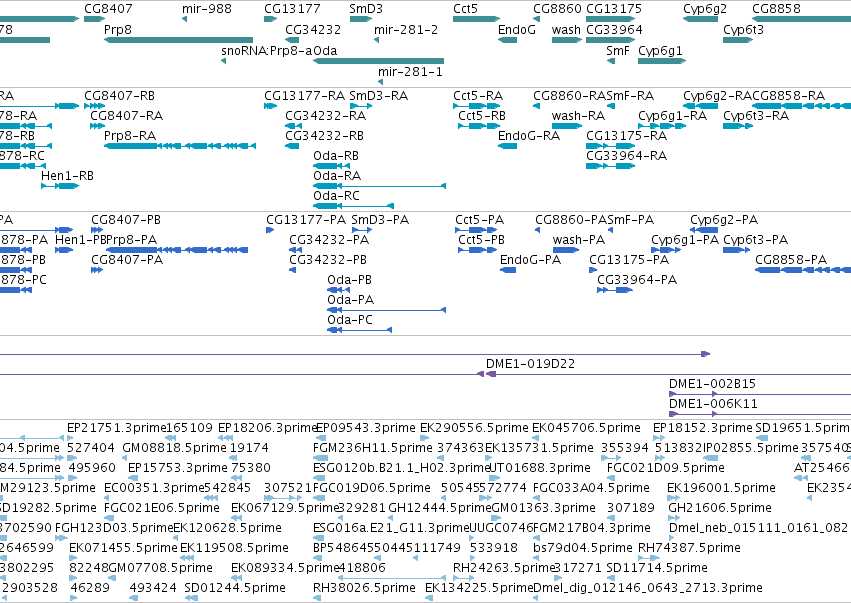Select the CG13175-RA transcript label
This screenshot has height=603, width=851.
click(x=626, y=136)
